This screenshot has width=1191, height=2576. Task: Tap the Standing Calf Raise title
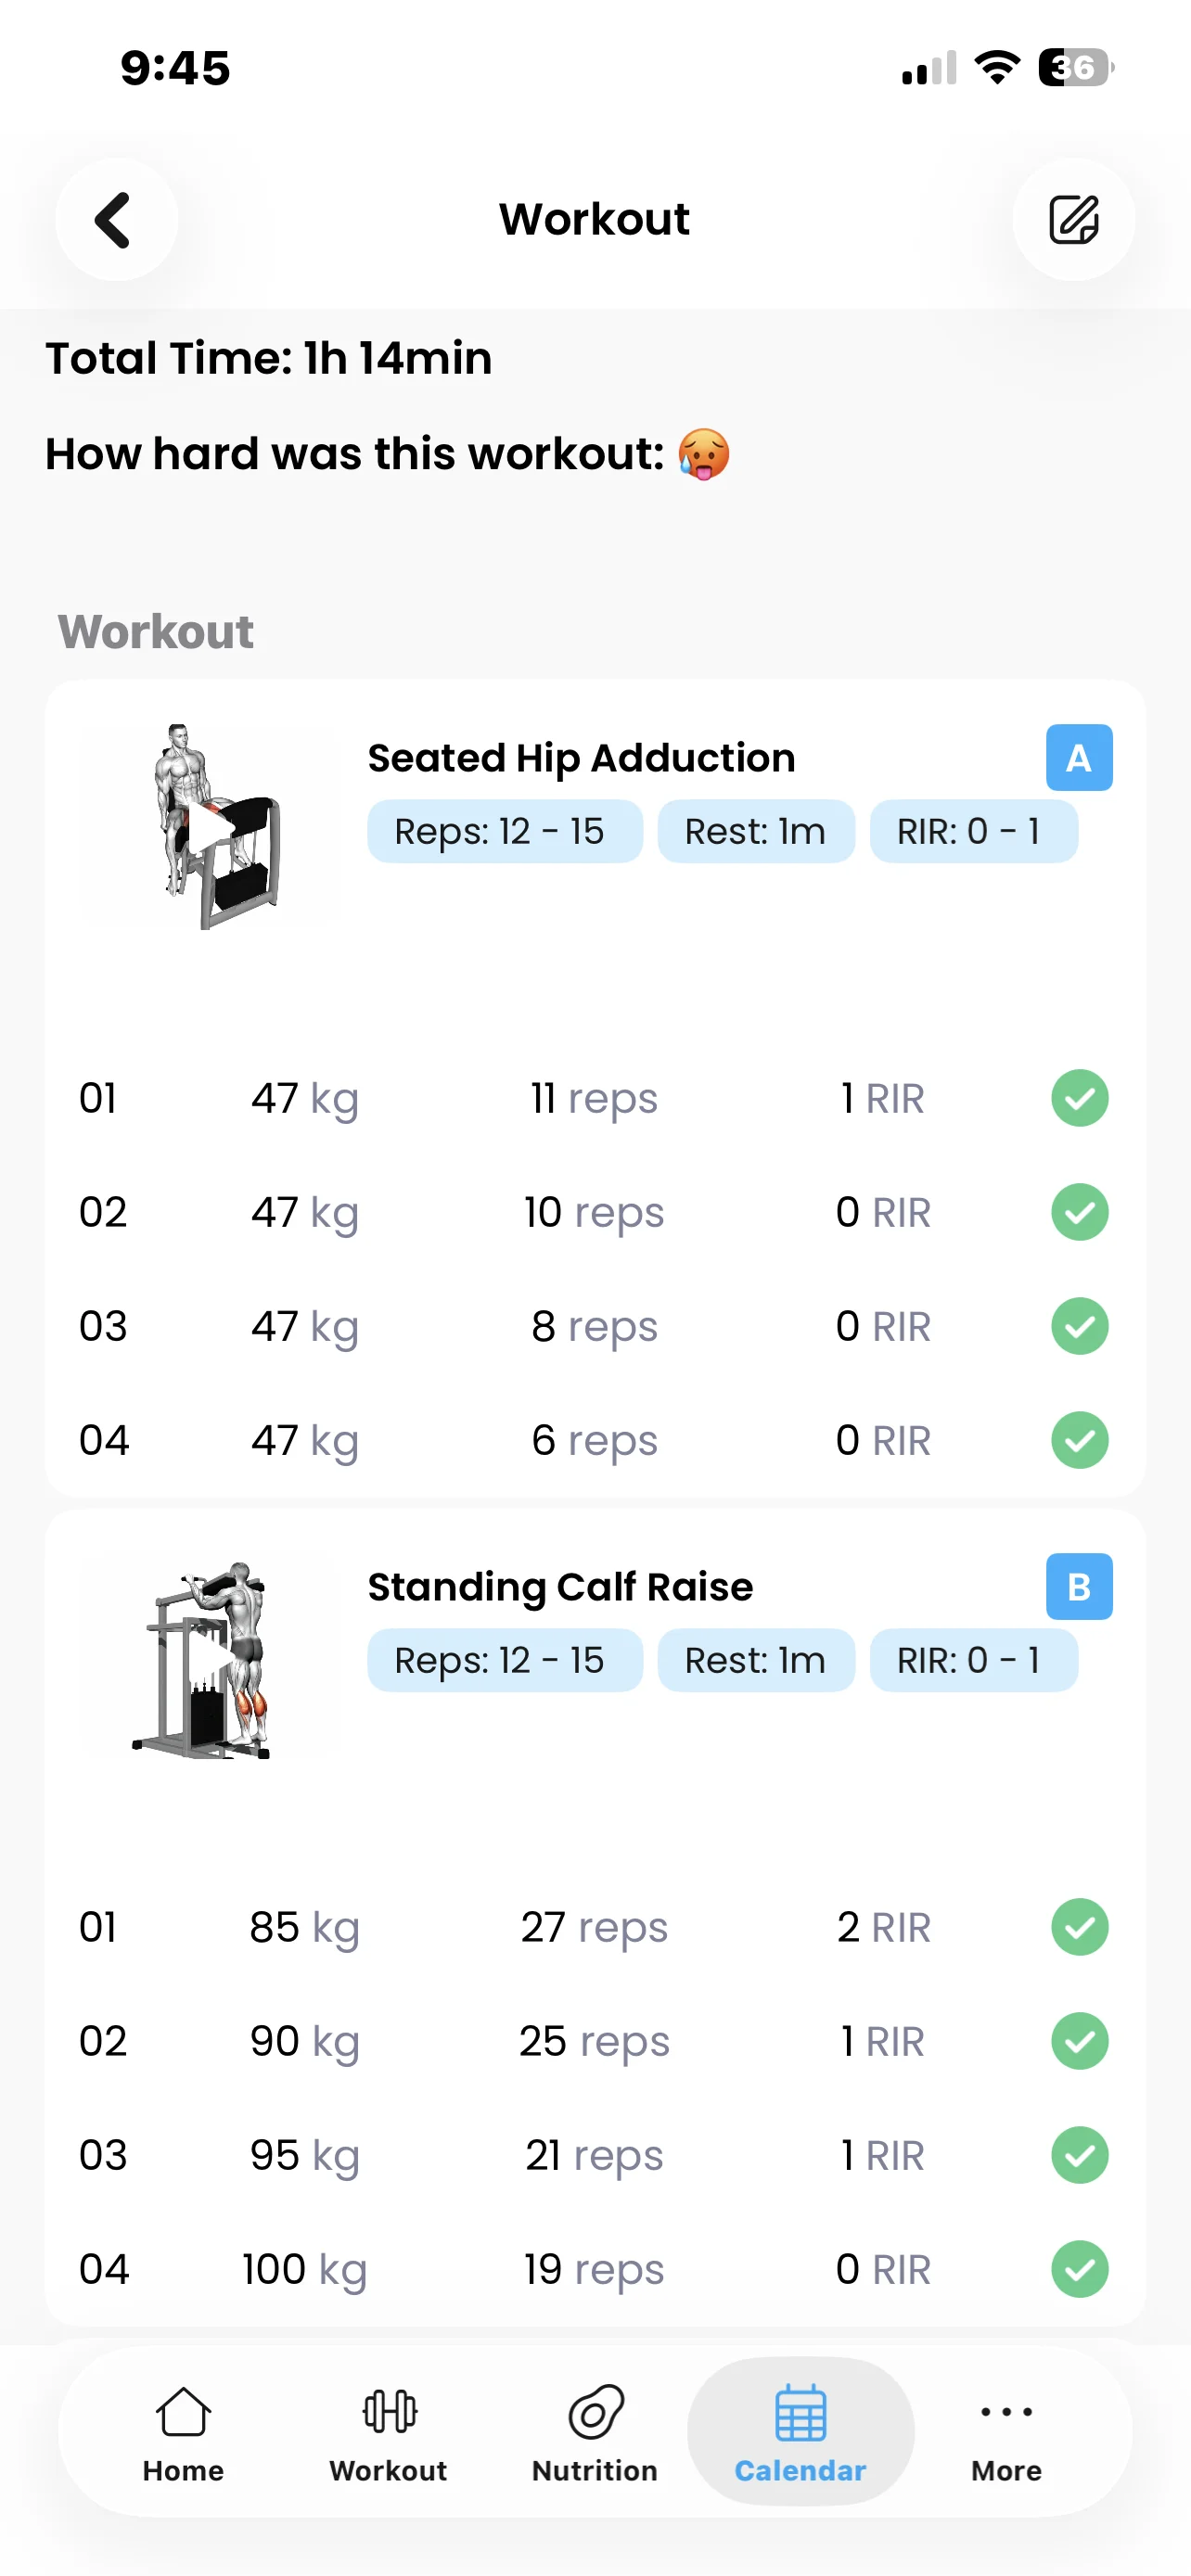pos(560,1587)
